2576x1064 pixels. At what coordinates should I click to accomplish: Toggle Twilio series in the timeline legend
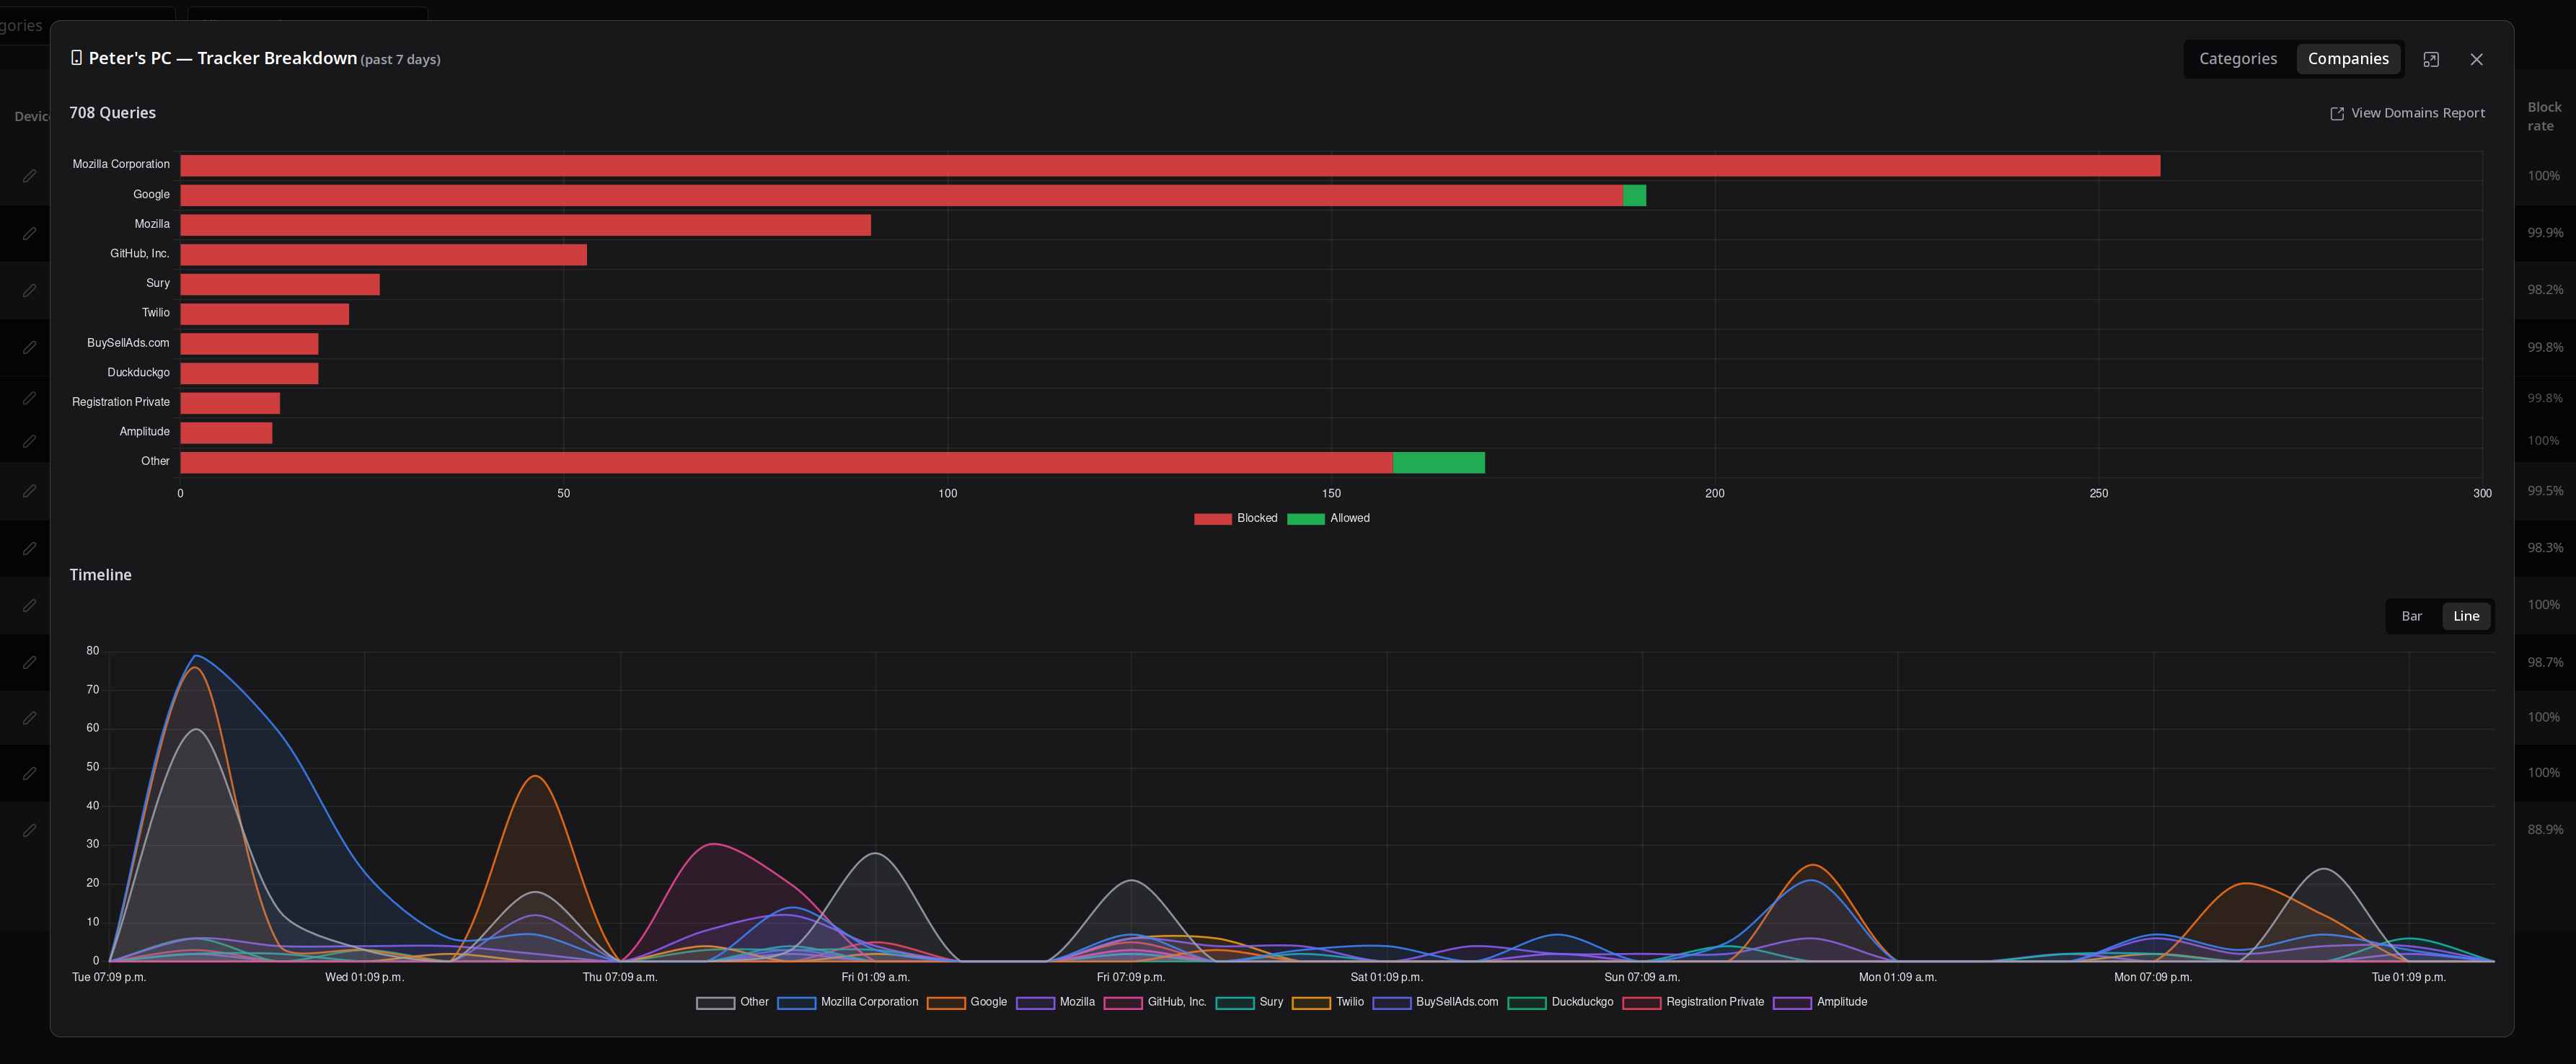[1327, 1002]
